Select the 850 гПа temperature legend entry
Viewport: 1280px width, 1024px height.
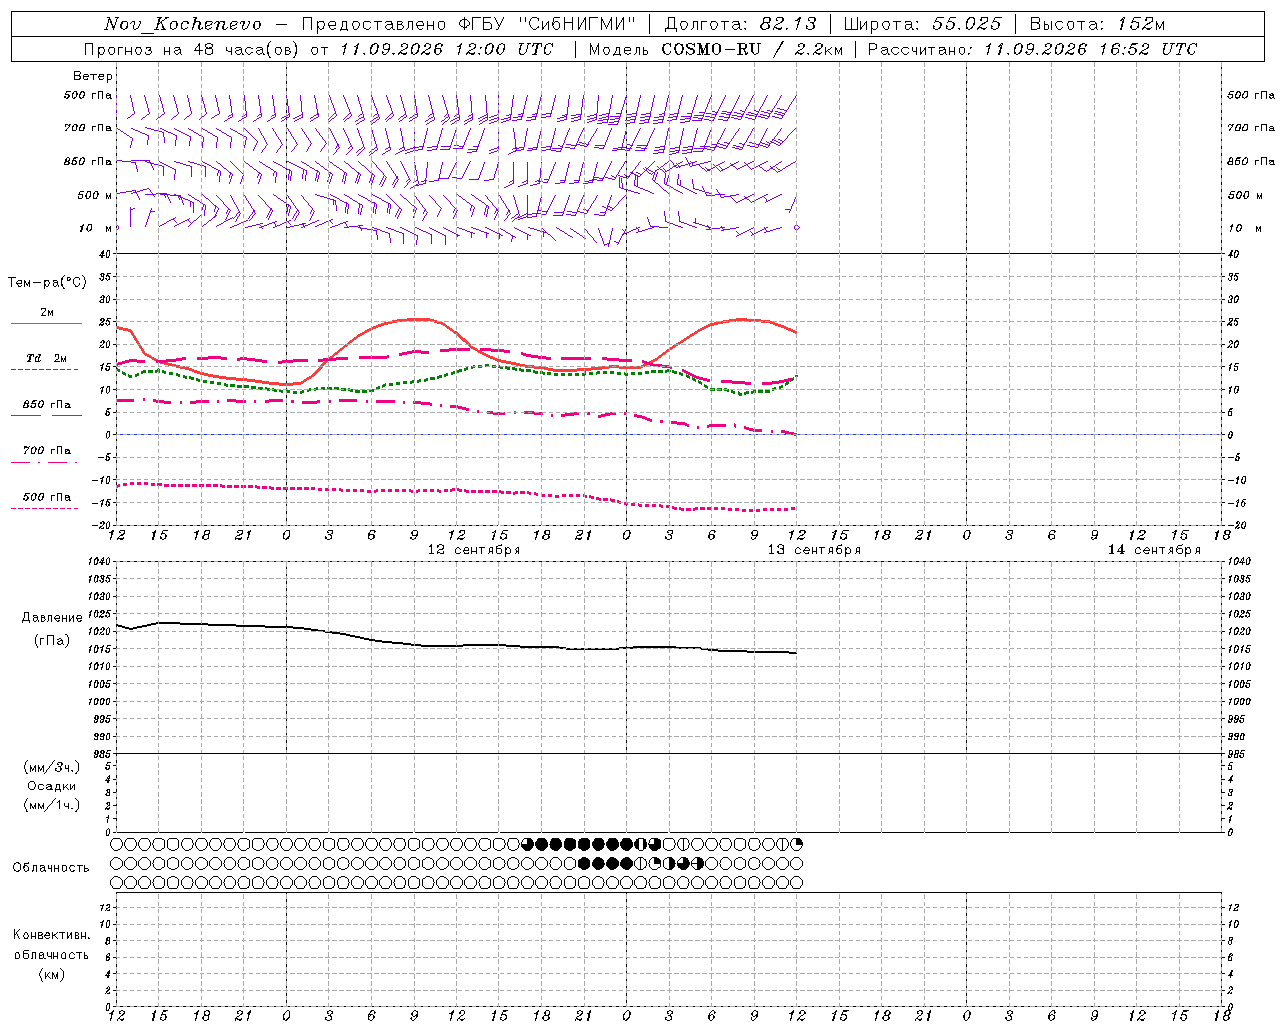click(x=46, y=405)
